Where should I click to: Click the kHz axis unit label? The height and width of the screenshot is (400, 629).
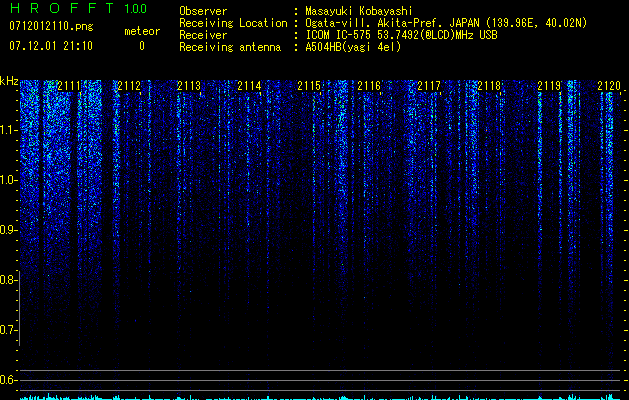coord(9,81)
